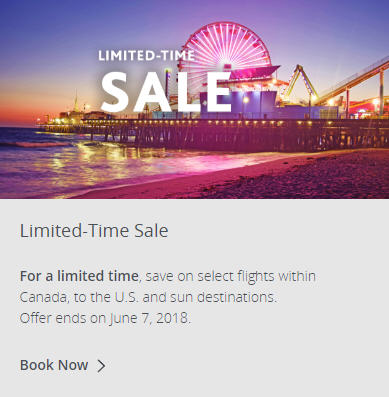
Task: Click the LIMITED-TIME overlay text on image
Action: pos(146,55)
